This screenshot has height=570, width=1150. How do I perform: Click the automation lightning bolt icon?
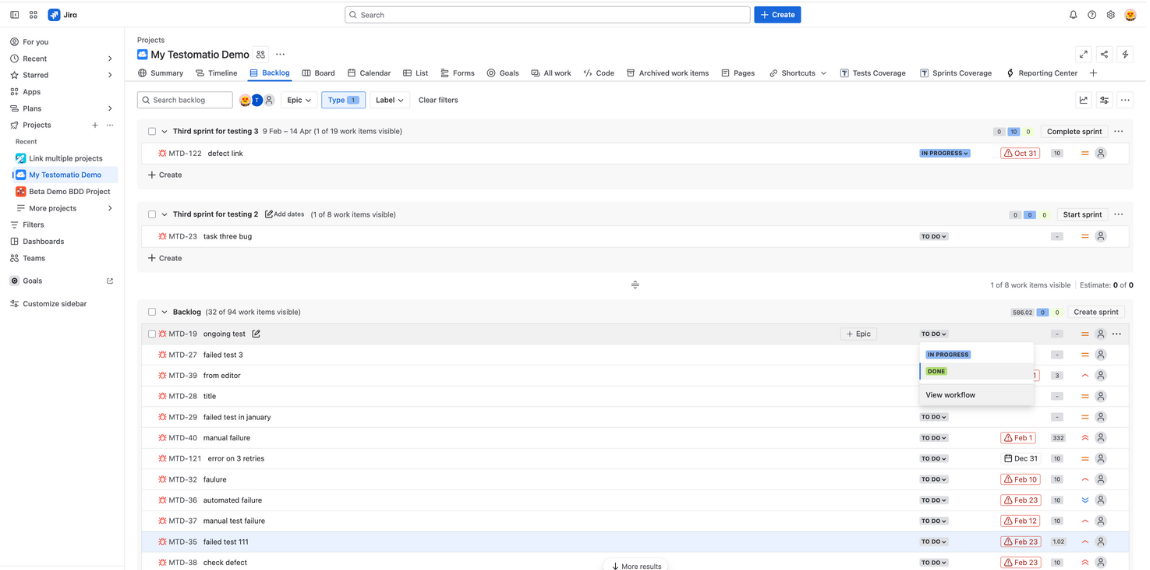[x=1125, y=54]
